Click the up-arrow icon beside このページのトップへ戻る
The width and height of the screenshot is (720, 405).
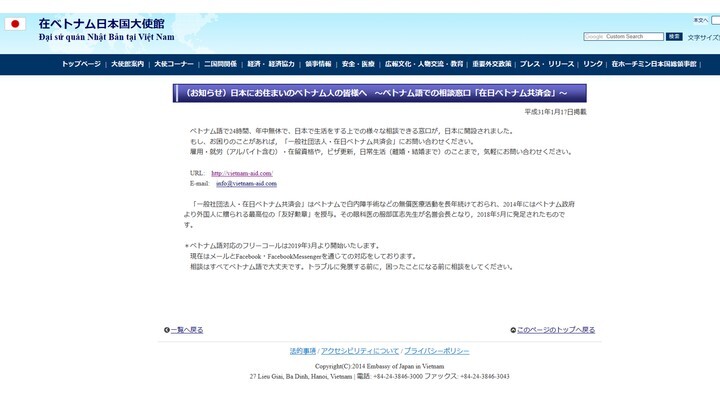(513, 330)
